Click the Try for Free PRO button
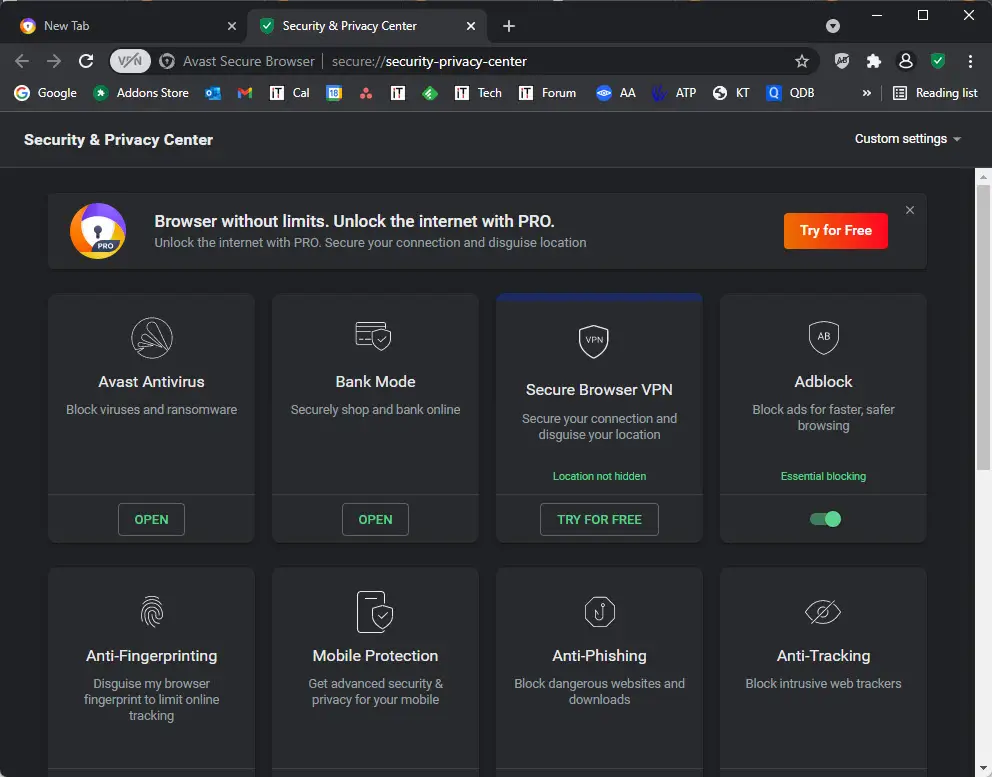The height and width of the screenshot is (777, 992). [835, 230]
